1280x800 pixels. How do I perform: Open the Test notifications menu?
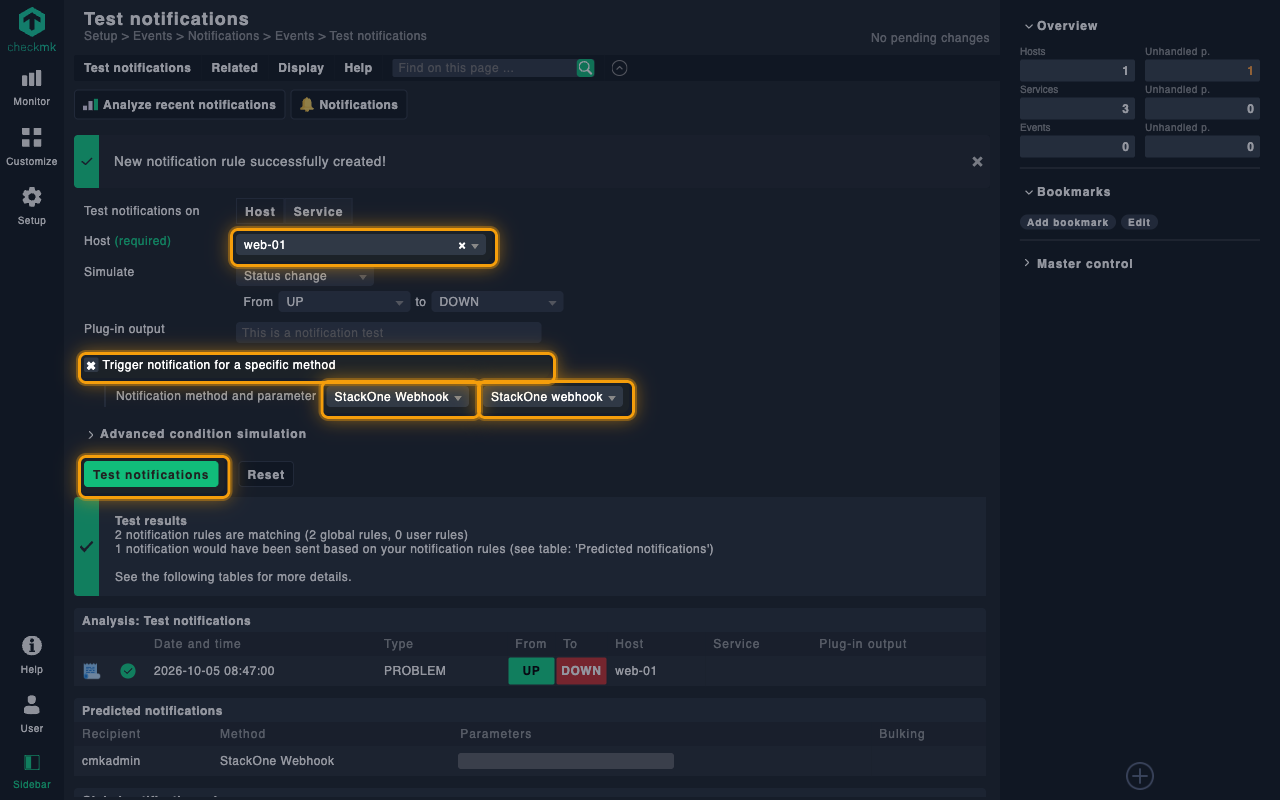click(x=137, y=68)
